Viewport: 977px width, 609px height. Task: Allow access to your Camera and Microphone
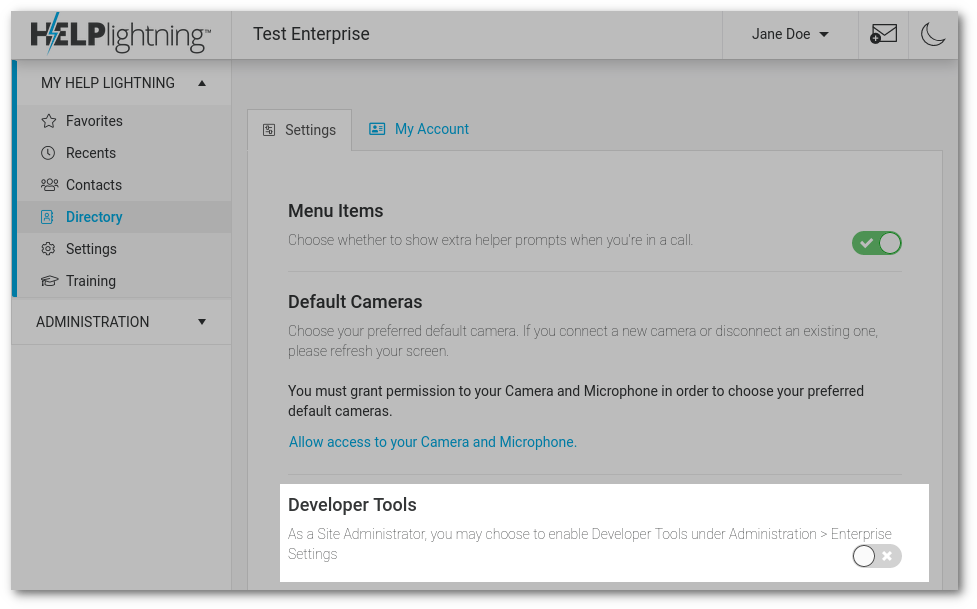(433, 442)
